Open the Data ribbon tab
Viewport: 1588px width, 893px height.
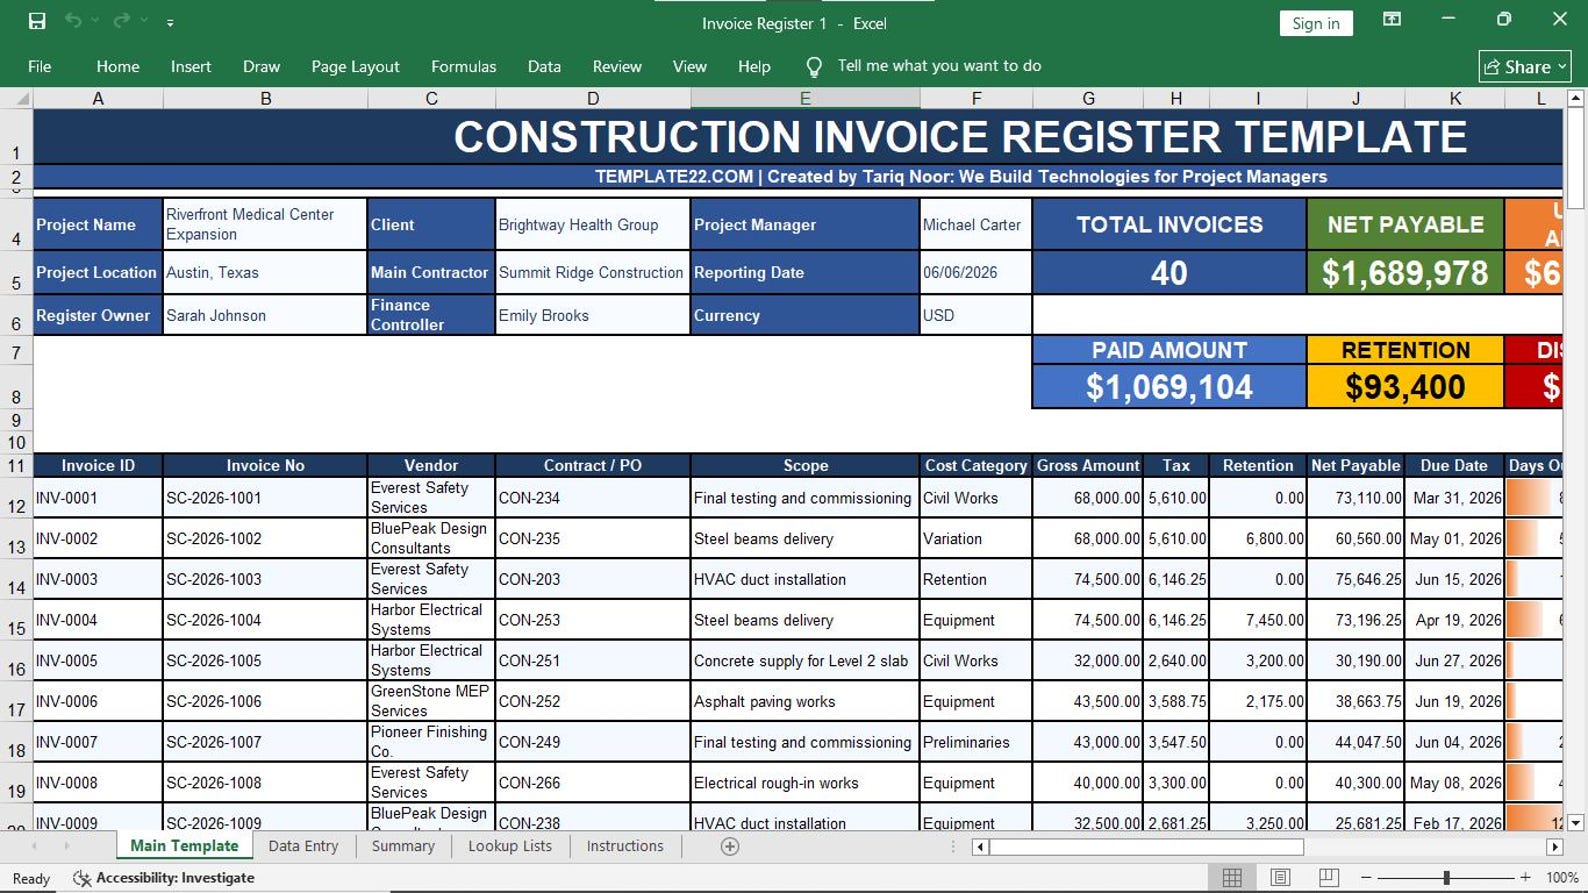tap(544, 66)
